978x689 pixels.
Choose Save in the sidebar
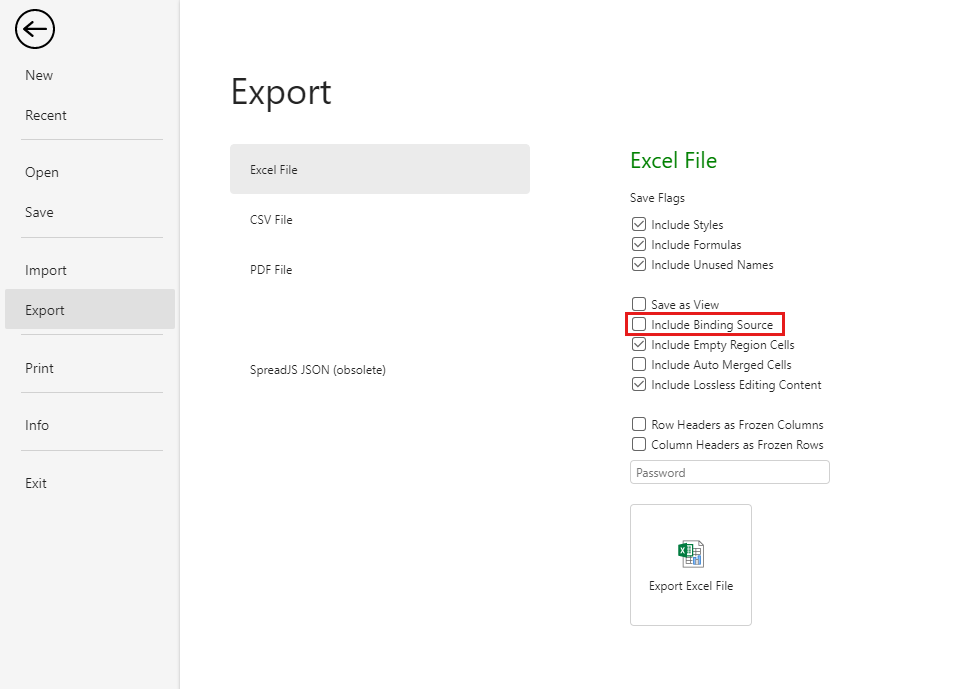point(90,212)
